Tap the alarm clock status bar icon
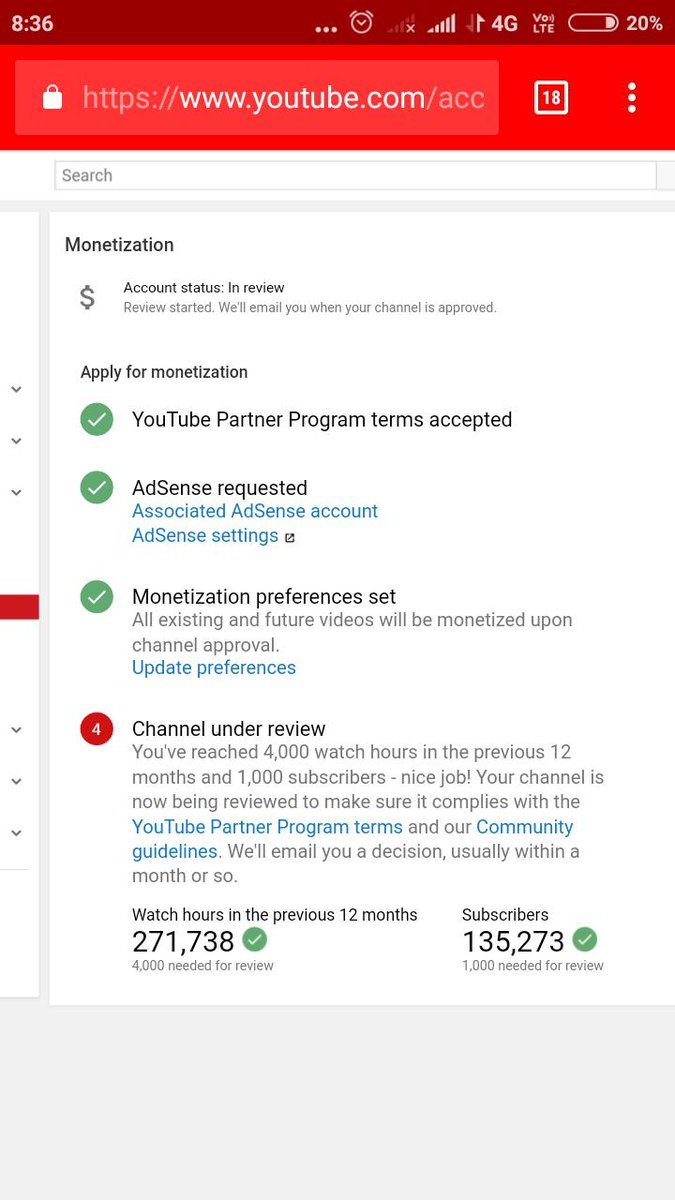Viewport: 675px width, 1200px height. coord(361,22)
